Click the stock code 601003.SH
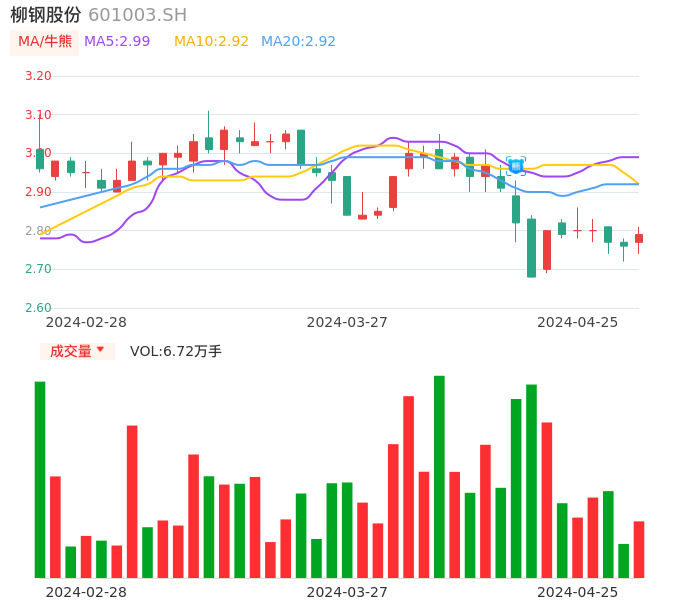Viewport: 686px width, 606px height. pyautogui.click(x=137, y=15)
